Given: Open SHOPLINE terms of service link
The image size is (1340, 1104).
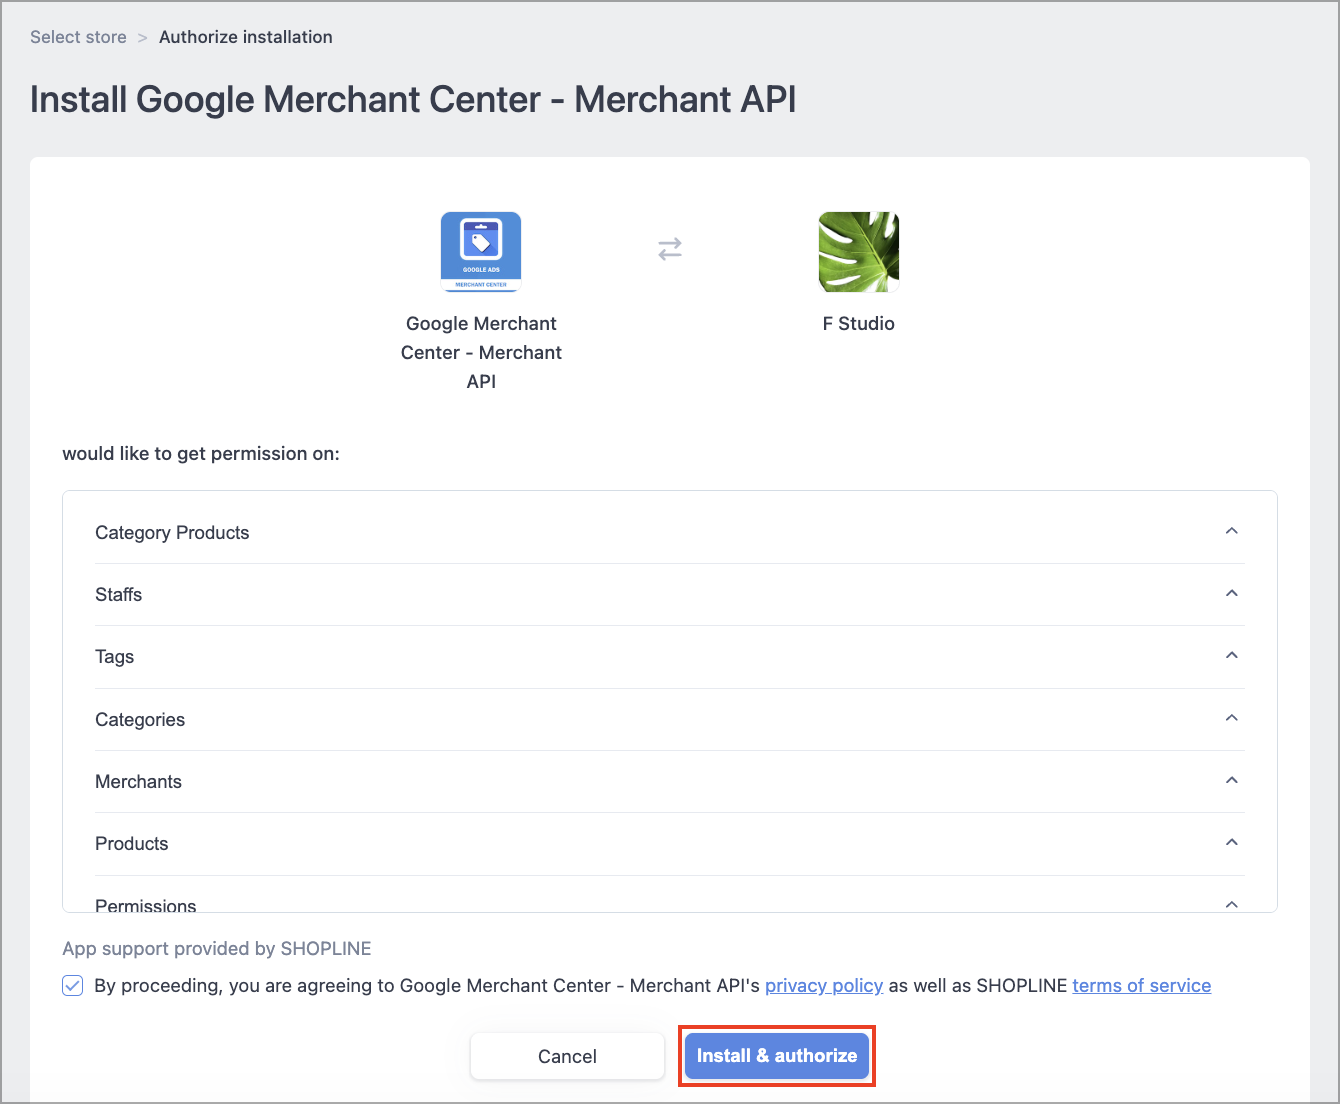Looking at the screenshot, I should click(1142, 986).
